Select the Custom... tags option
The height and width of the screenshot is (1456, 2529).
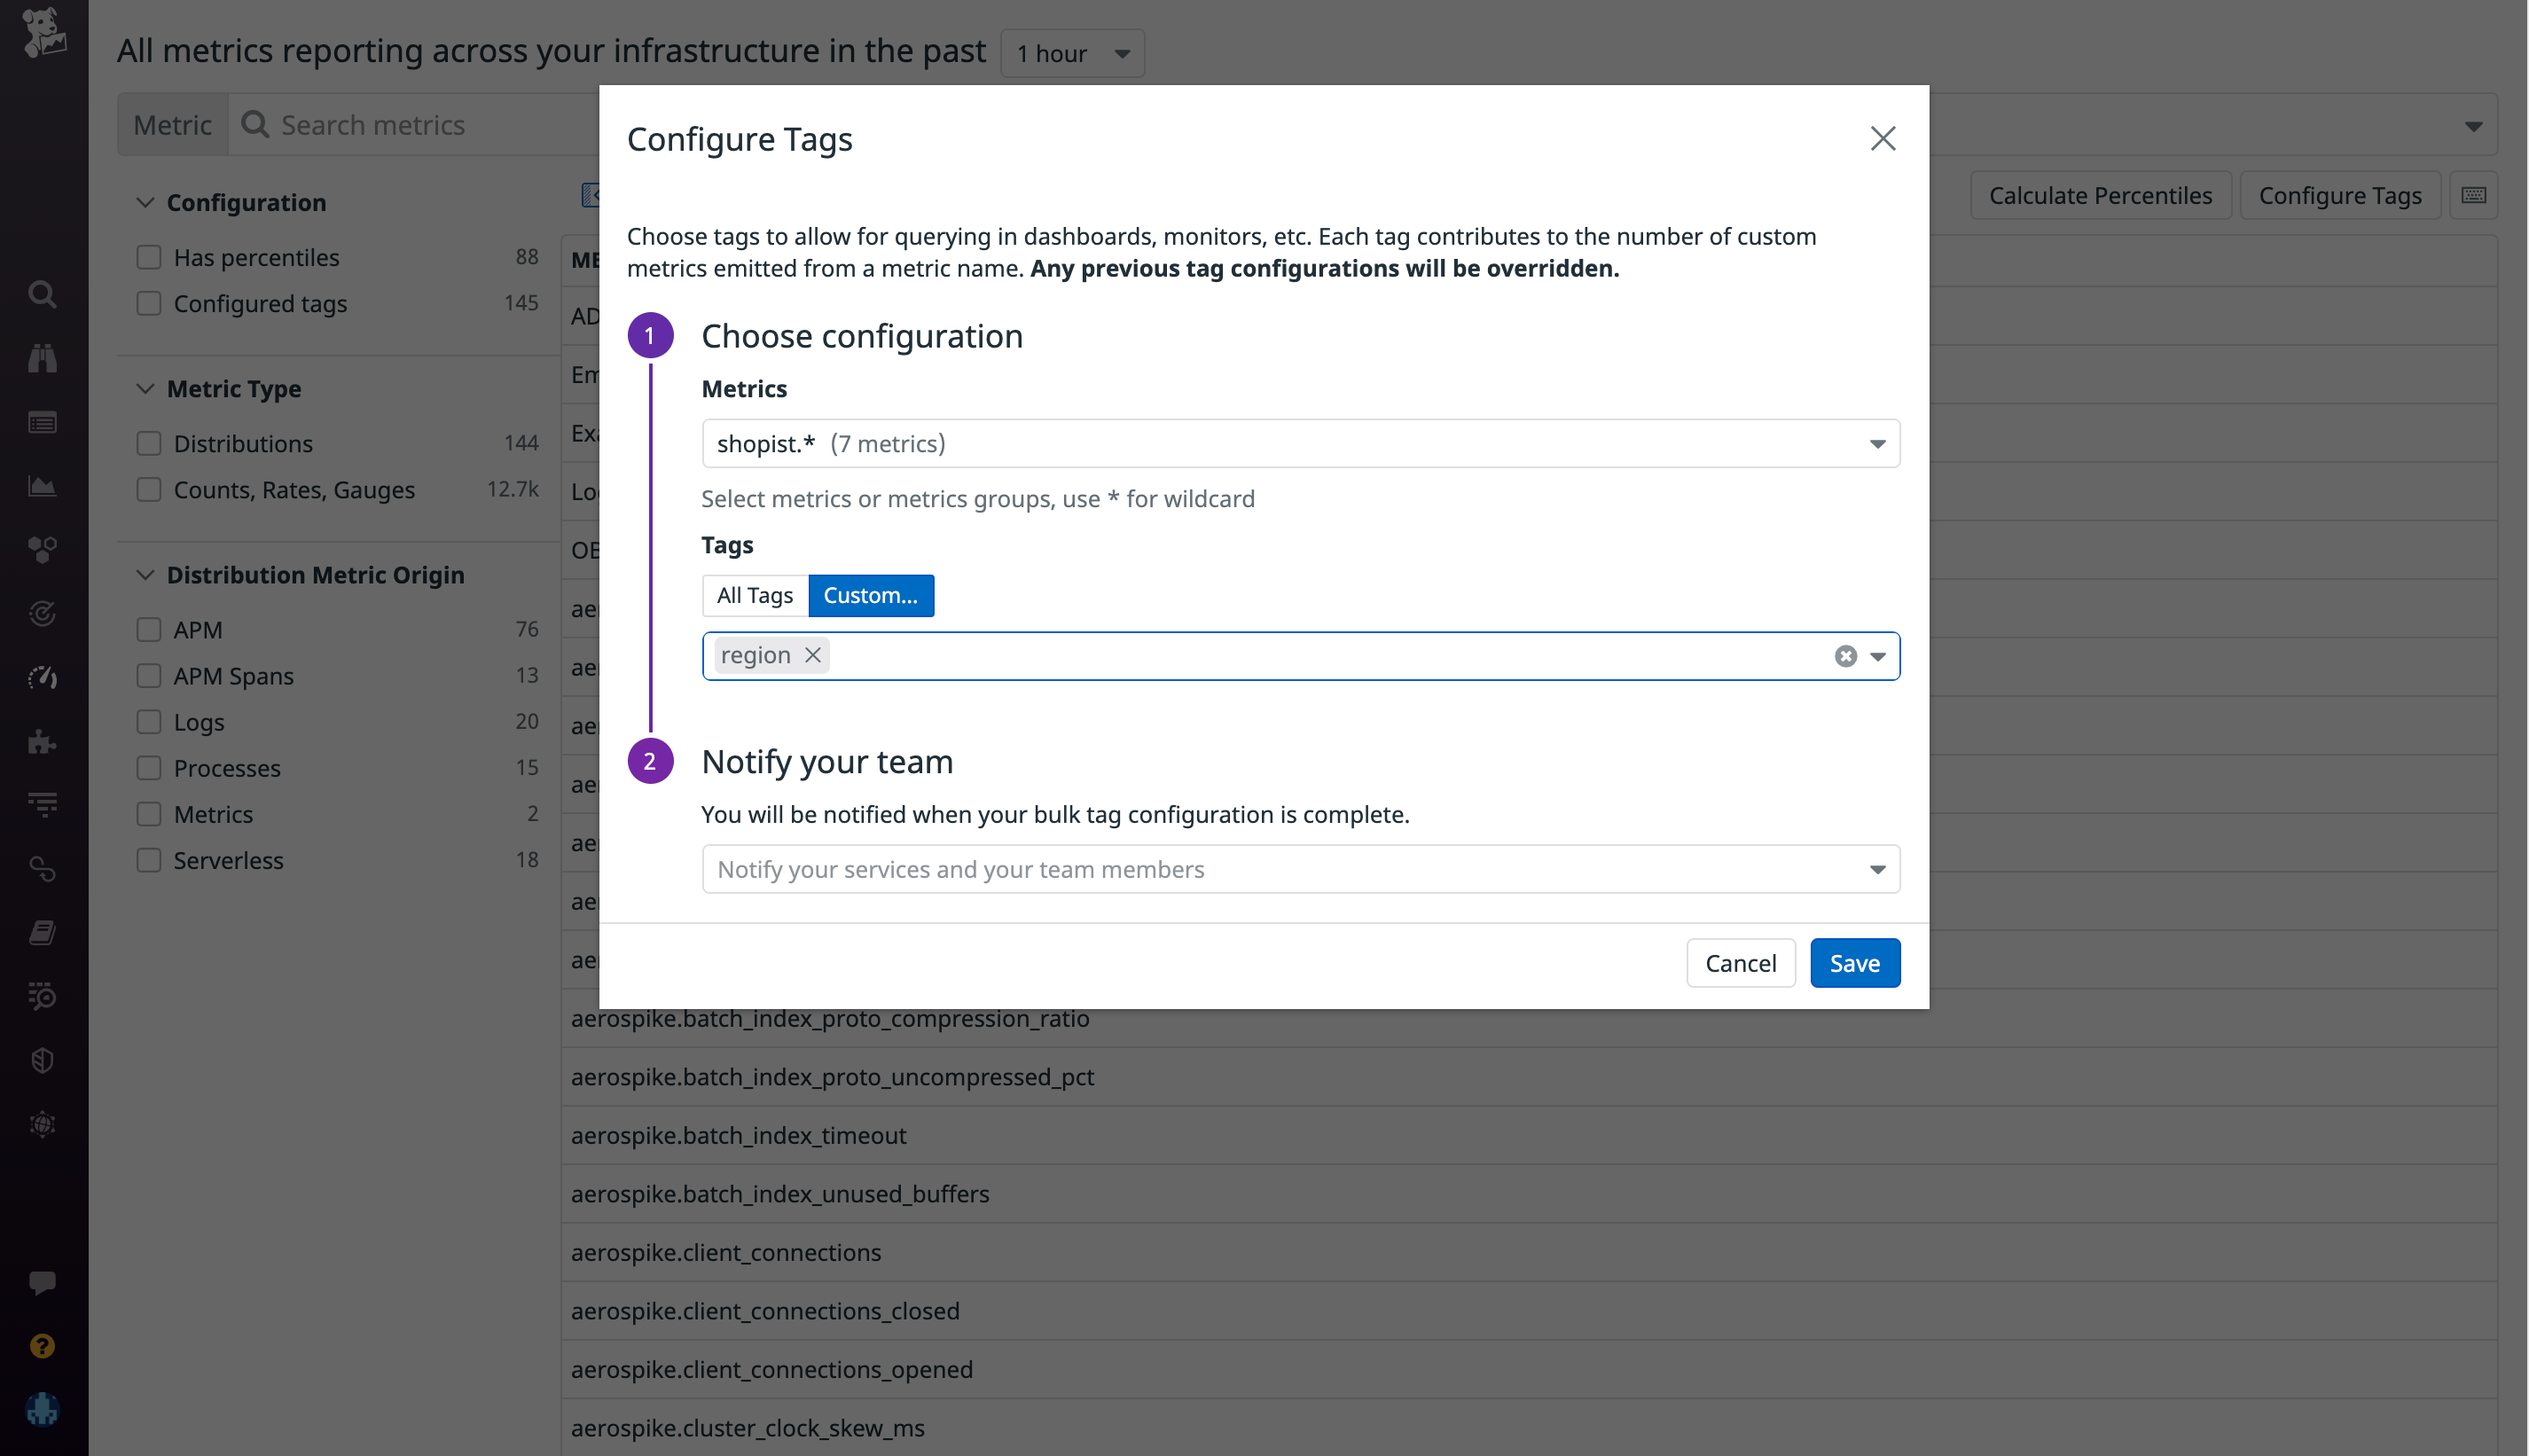click(871, 595)
